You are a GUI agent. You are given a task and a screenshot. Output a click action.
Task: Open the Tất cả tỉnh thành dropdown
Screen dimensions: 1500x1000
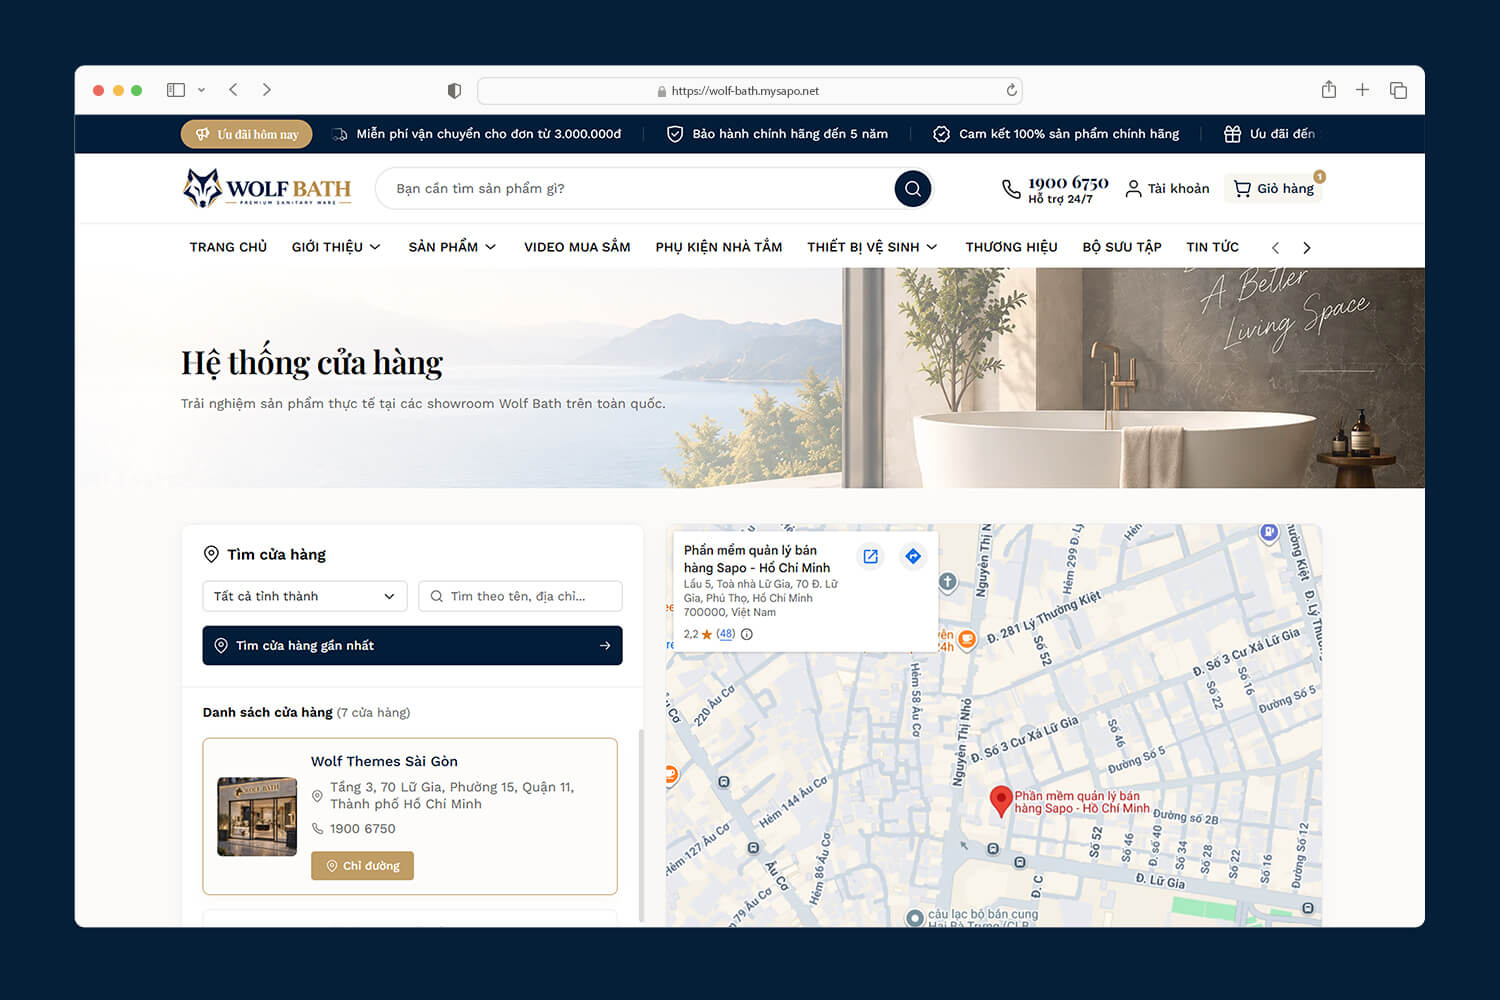pos(305,596)
